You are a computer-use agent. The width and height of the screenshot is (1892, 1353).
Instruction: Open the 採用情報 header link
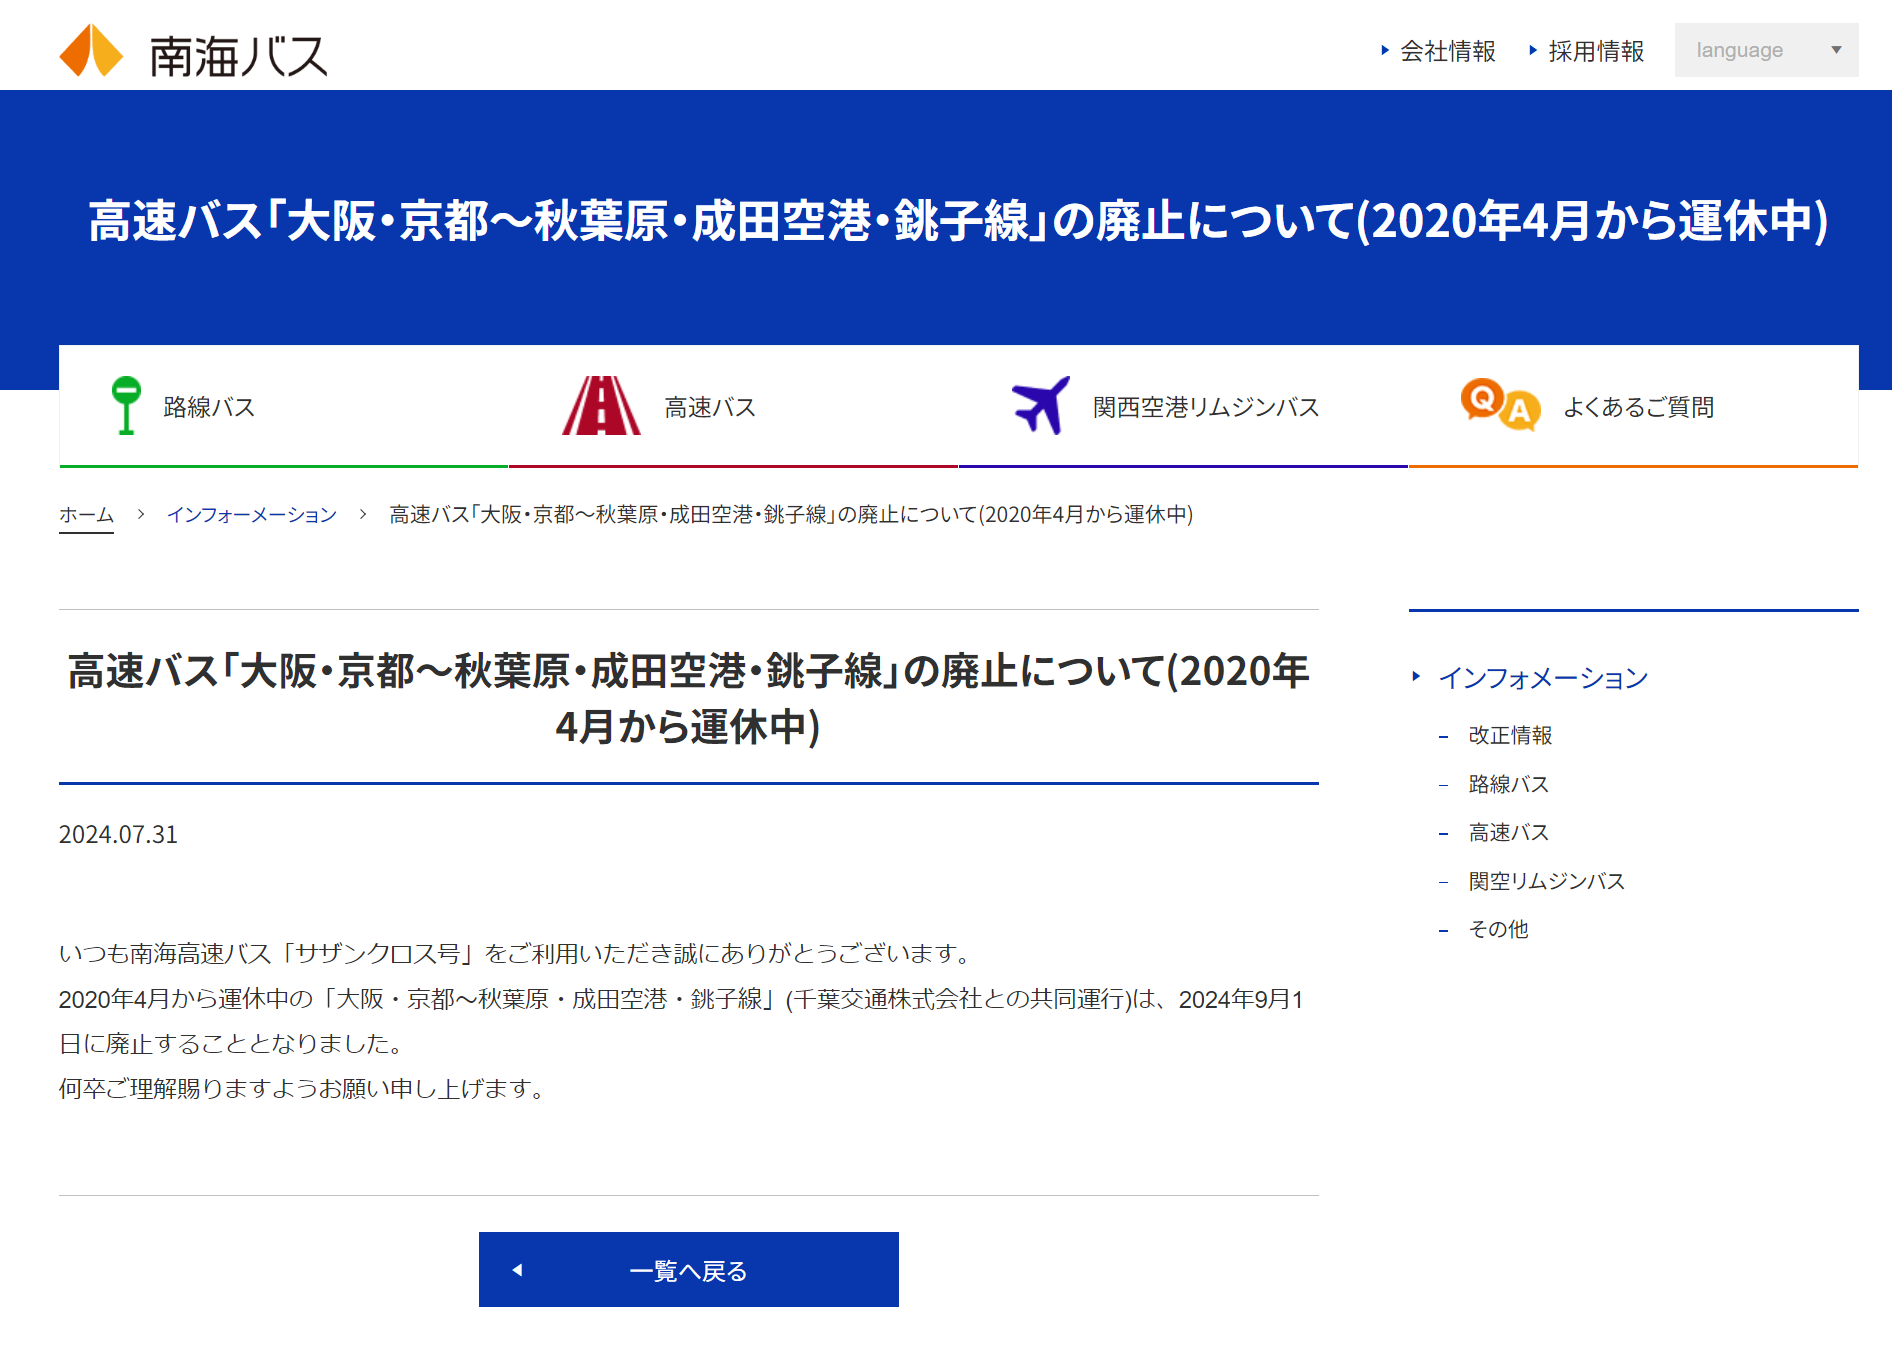pos(1587,51)
